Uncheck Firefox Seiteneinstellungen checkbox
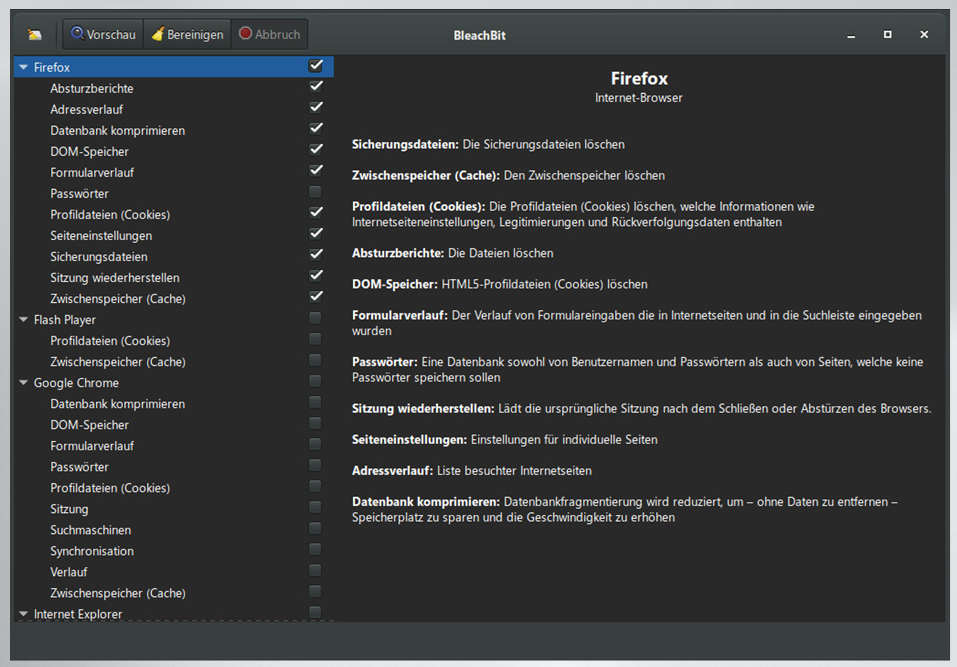Screen dimensions: 957x667 pos(316,234)
